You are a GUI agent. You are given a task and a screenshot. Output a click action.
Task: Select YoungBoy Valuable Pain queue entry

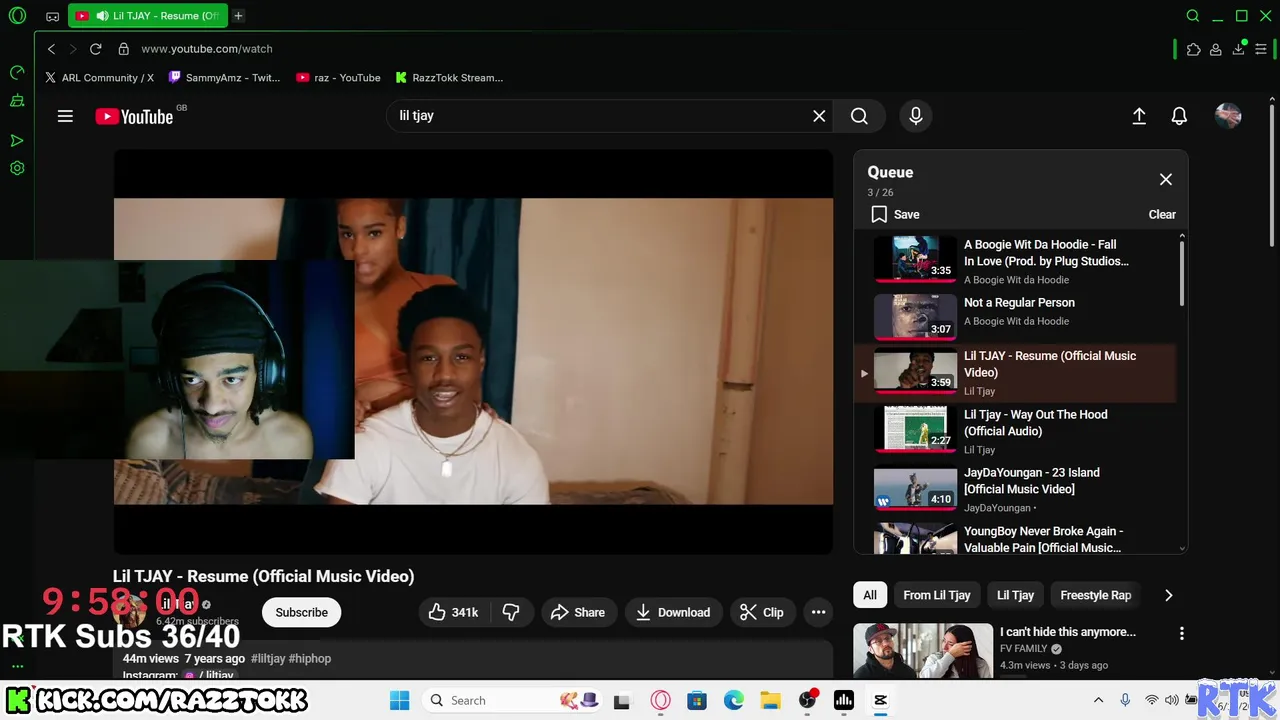tap(1015, 538)
